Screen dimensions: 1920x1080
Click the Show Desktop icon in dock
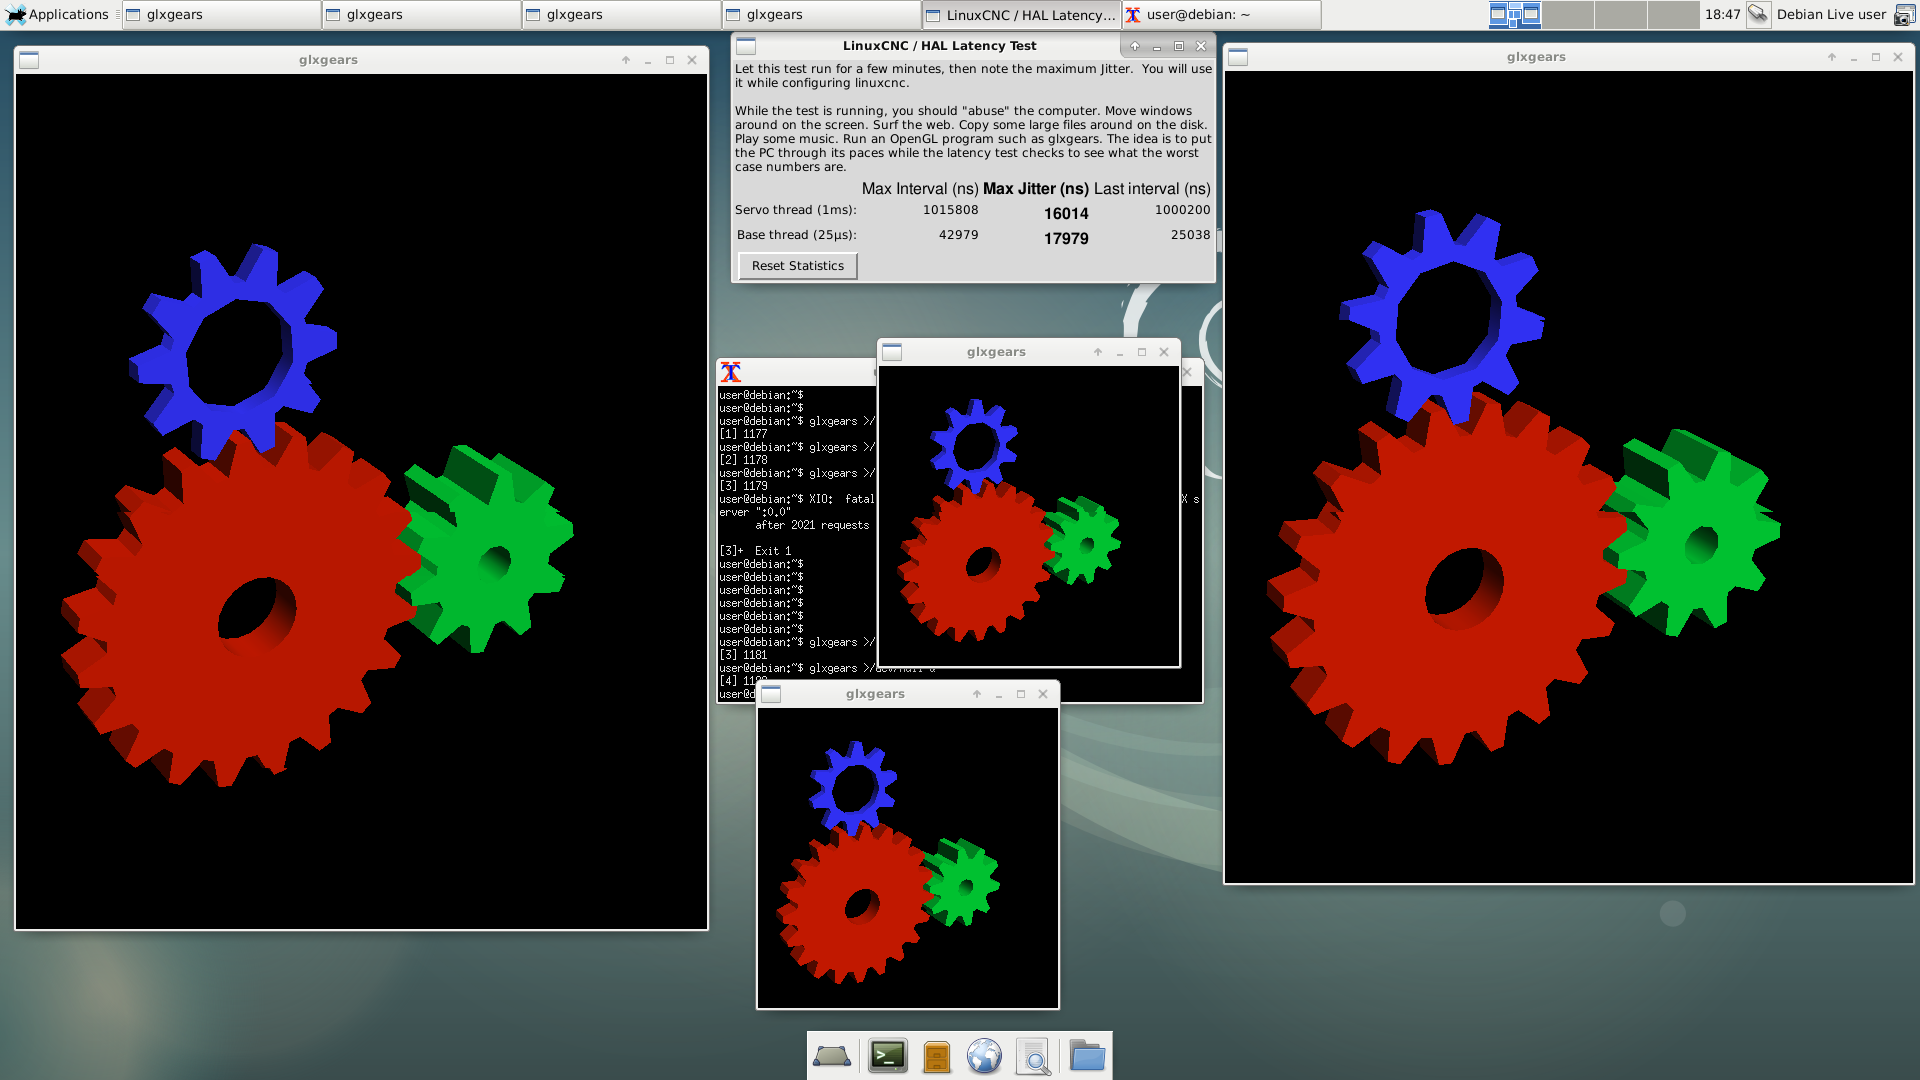pos(831,1056)
